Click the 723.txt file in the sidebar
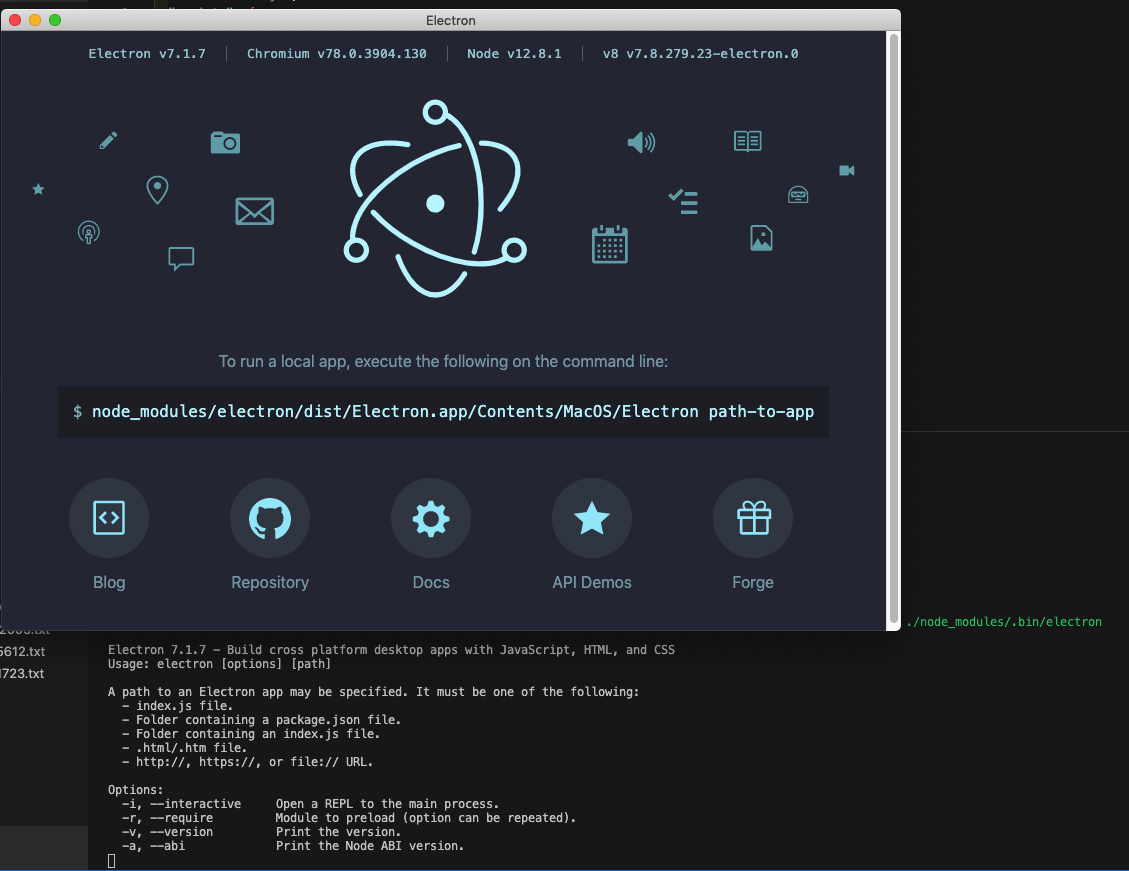The width and height of the screenshot is (1129, 871). (22, 674)
